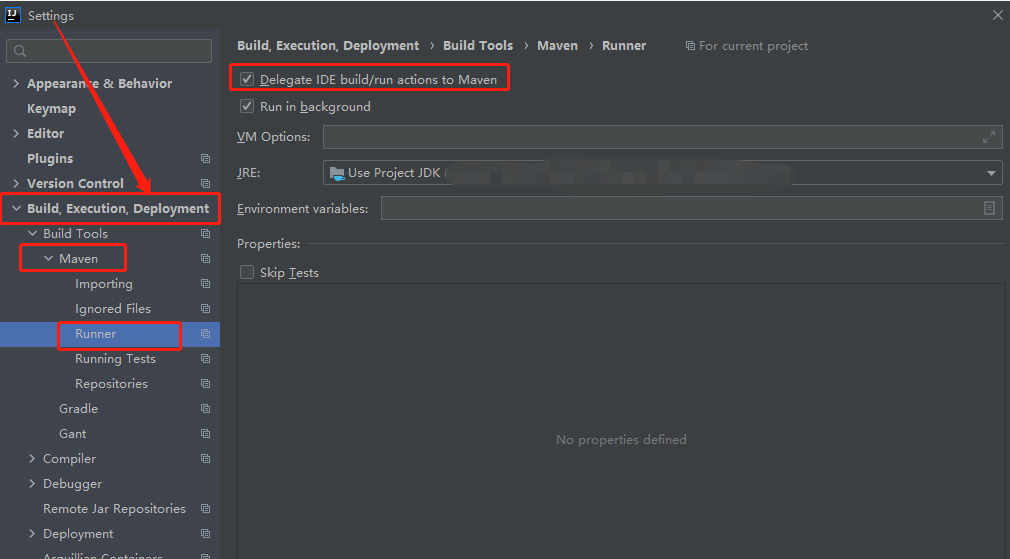
Task: Select Keymap in the settings tree
Action: 52,109
